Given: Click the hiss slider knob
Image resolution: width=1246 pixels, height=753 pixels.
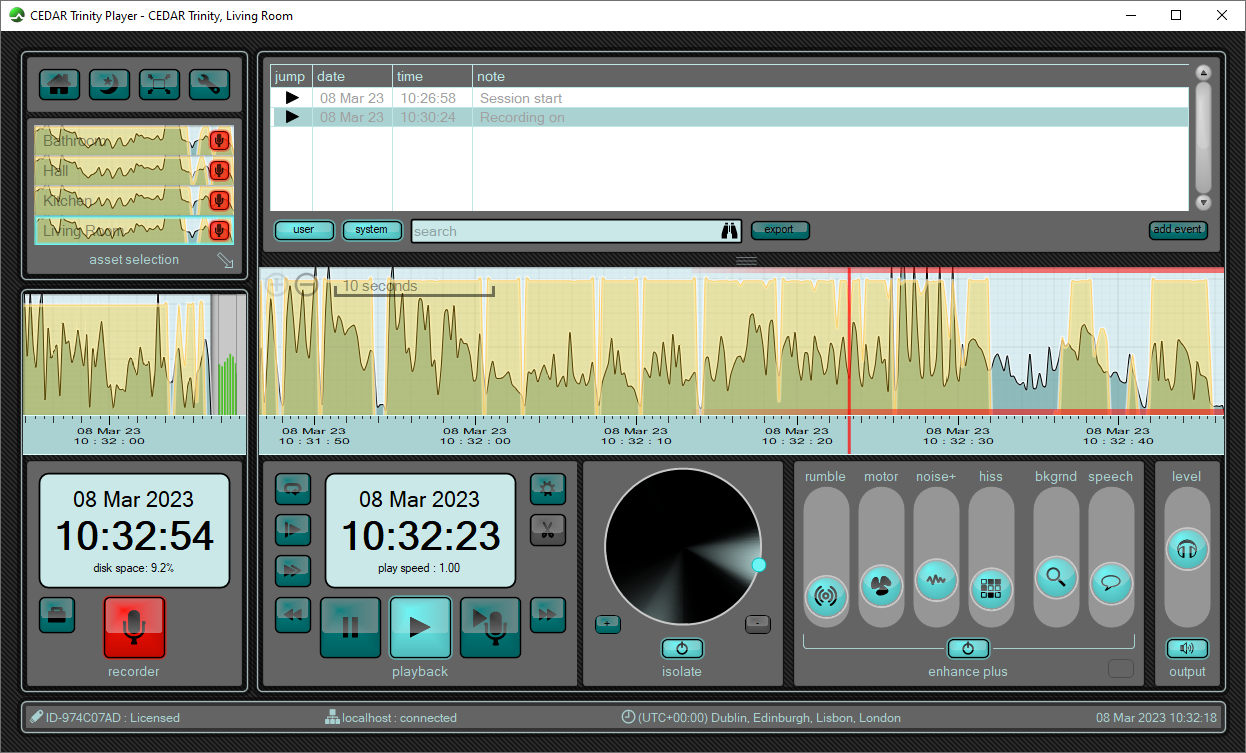Looking at the screenshot, I should pos(991,588).
